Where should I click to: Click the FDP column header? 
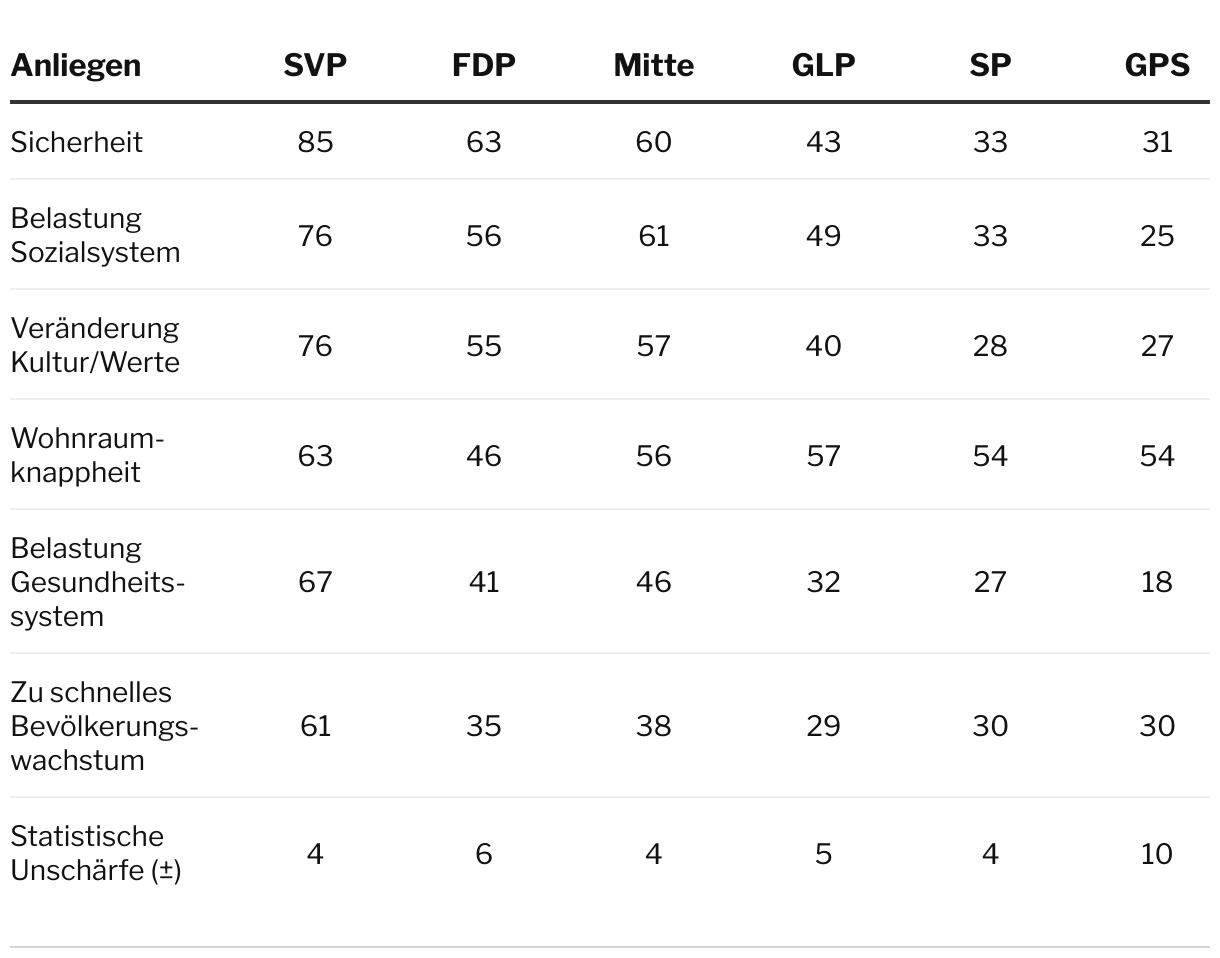click(x=484, y=66)
